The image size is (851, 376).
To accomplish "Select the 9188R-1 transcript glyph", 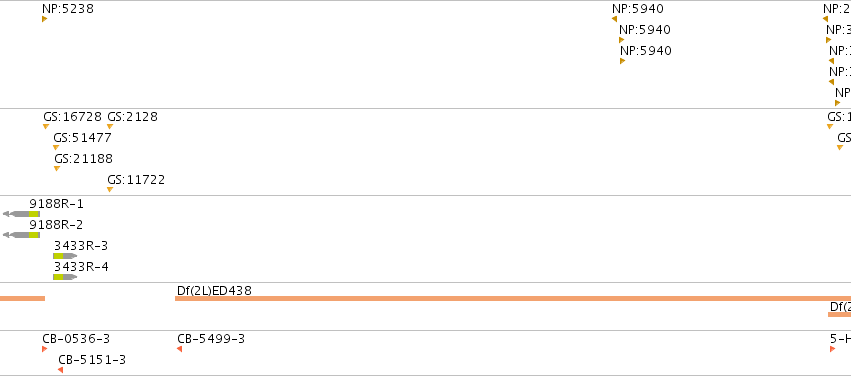I will pyautogui.click(x=21, y=214).
